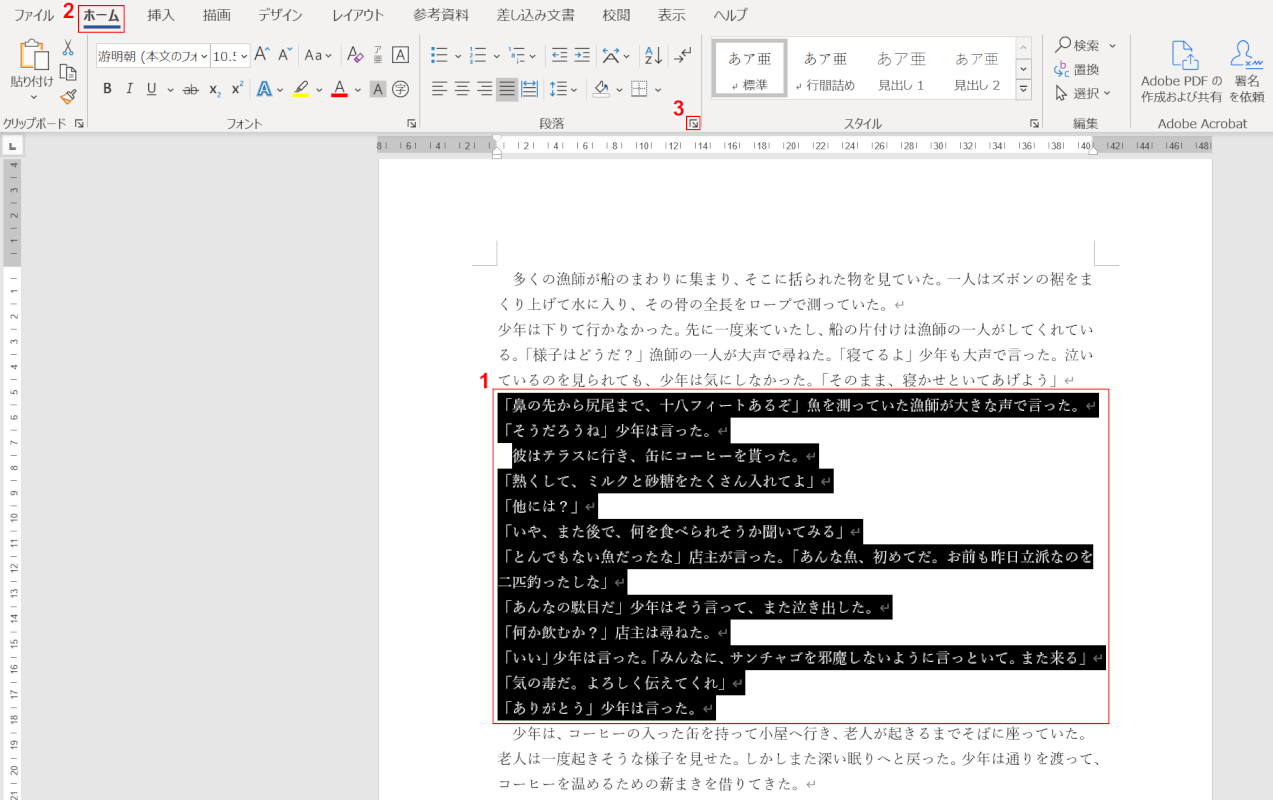Open the レイアウト ribbon tab
The height and width of the screenshot is (800, 1273).
coord(358,15)
